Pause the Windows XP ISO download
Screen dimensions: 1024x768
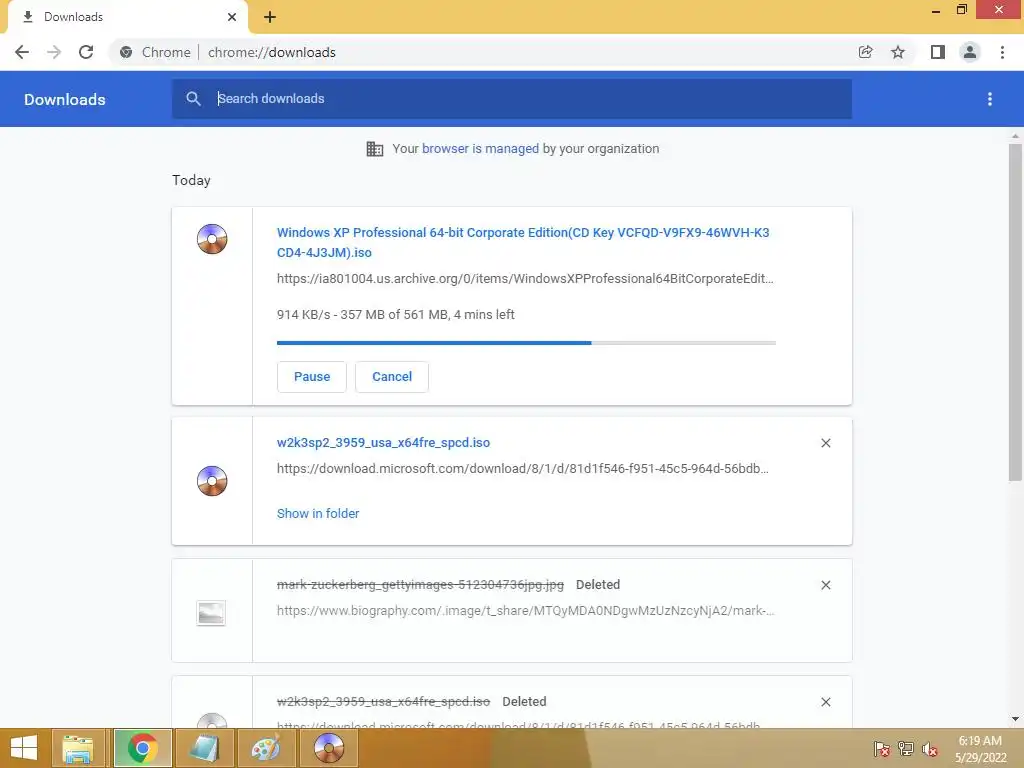click(x=312, y=377)
